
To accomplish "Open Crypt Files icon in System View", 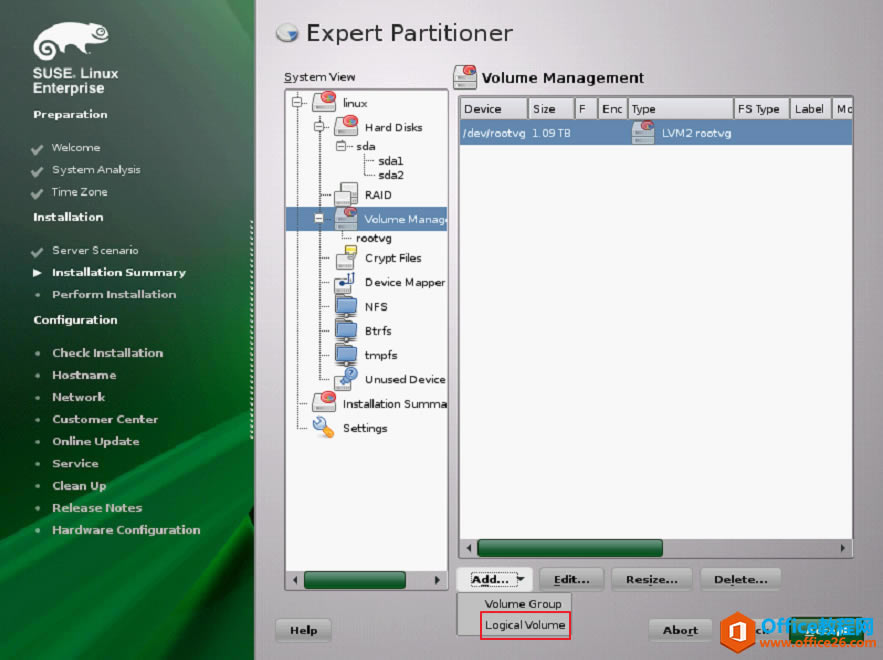I will [x=346, y=257].
